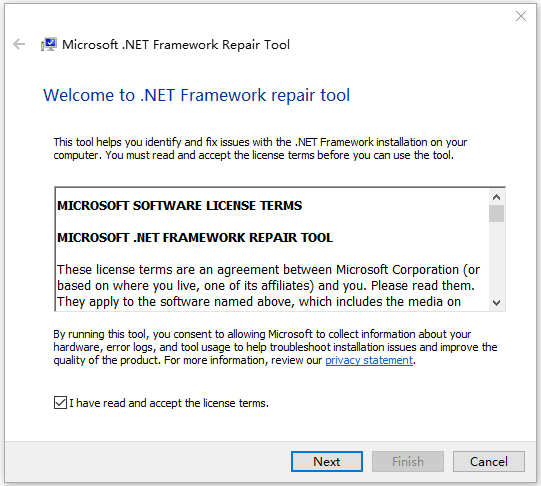Image resolution: width=541 pixels, height=486 pixels.
Task: Go back using the left arrow icon
Action: coord(19,44)
